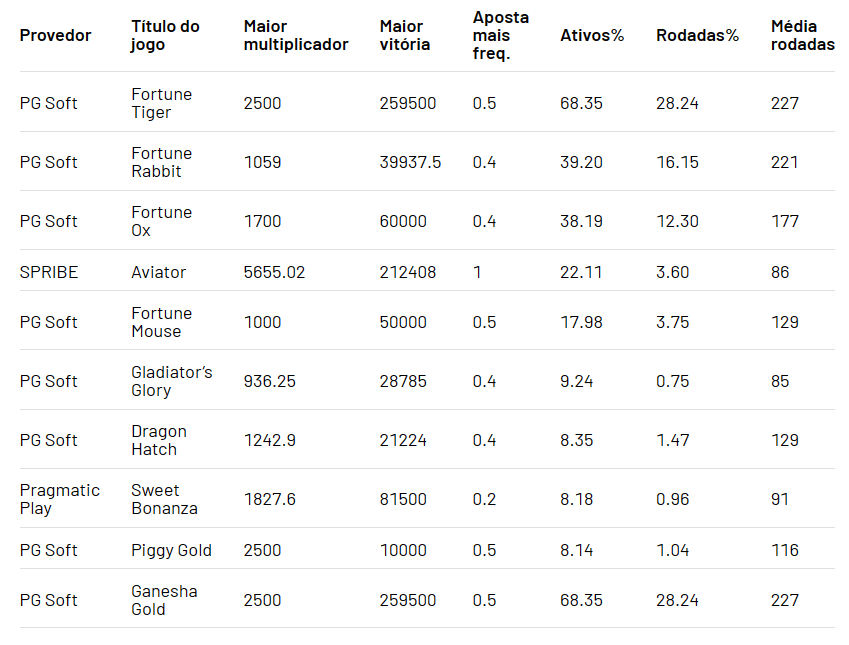The width and height of the screenshot is (849, 645).
Task: Click the Pragmatic Play provider cell
Action: click(60, 499)
